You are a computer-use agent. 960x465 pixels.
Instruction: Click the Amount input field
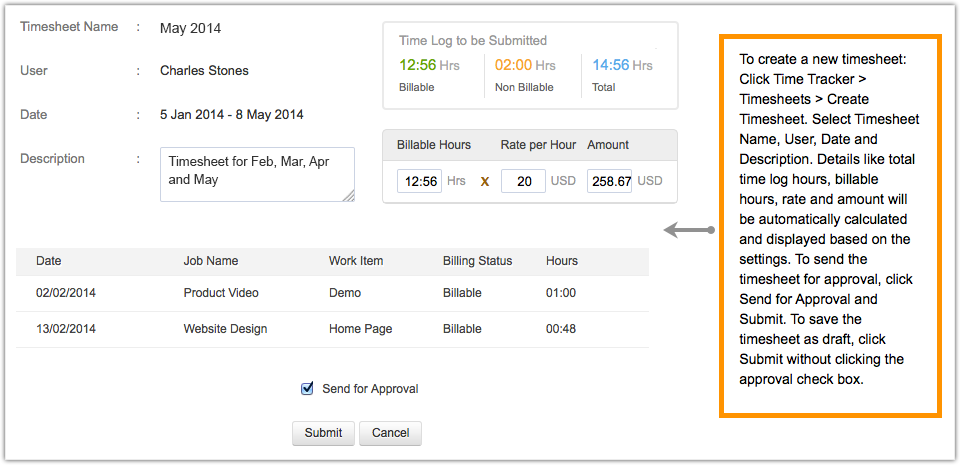609,182
